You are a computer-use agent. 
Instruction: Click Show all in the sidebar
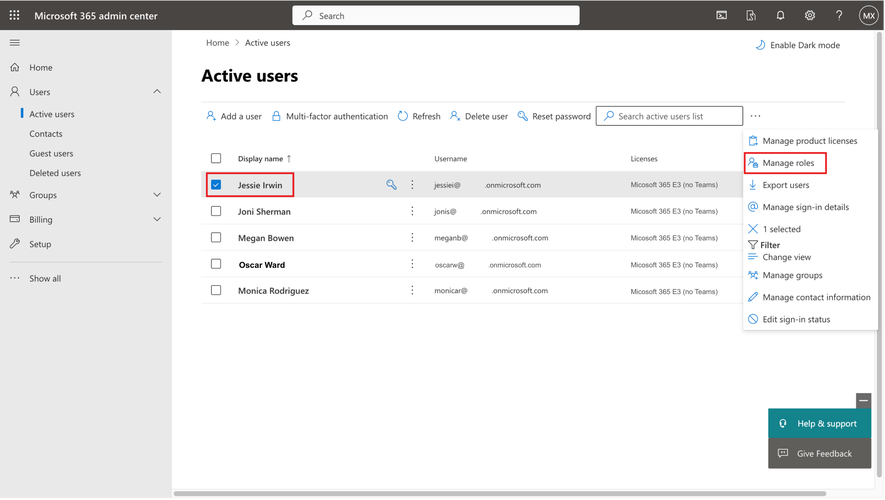coord(45,278)
